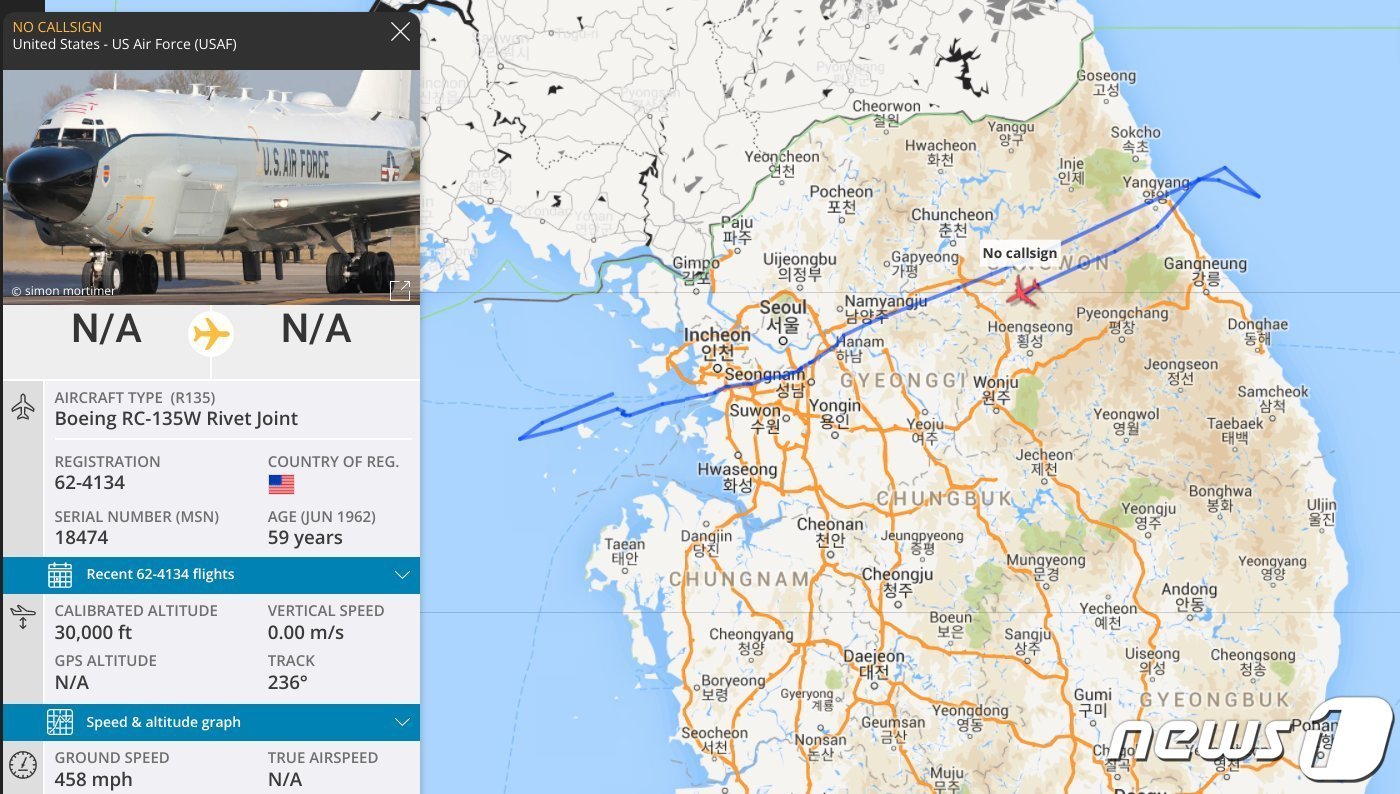Click the yellow airplane route icon
The image size is (1400, 794).
211,333
